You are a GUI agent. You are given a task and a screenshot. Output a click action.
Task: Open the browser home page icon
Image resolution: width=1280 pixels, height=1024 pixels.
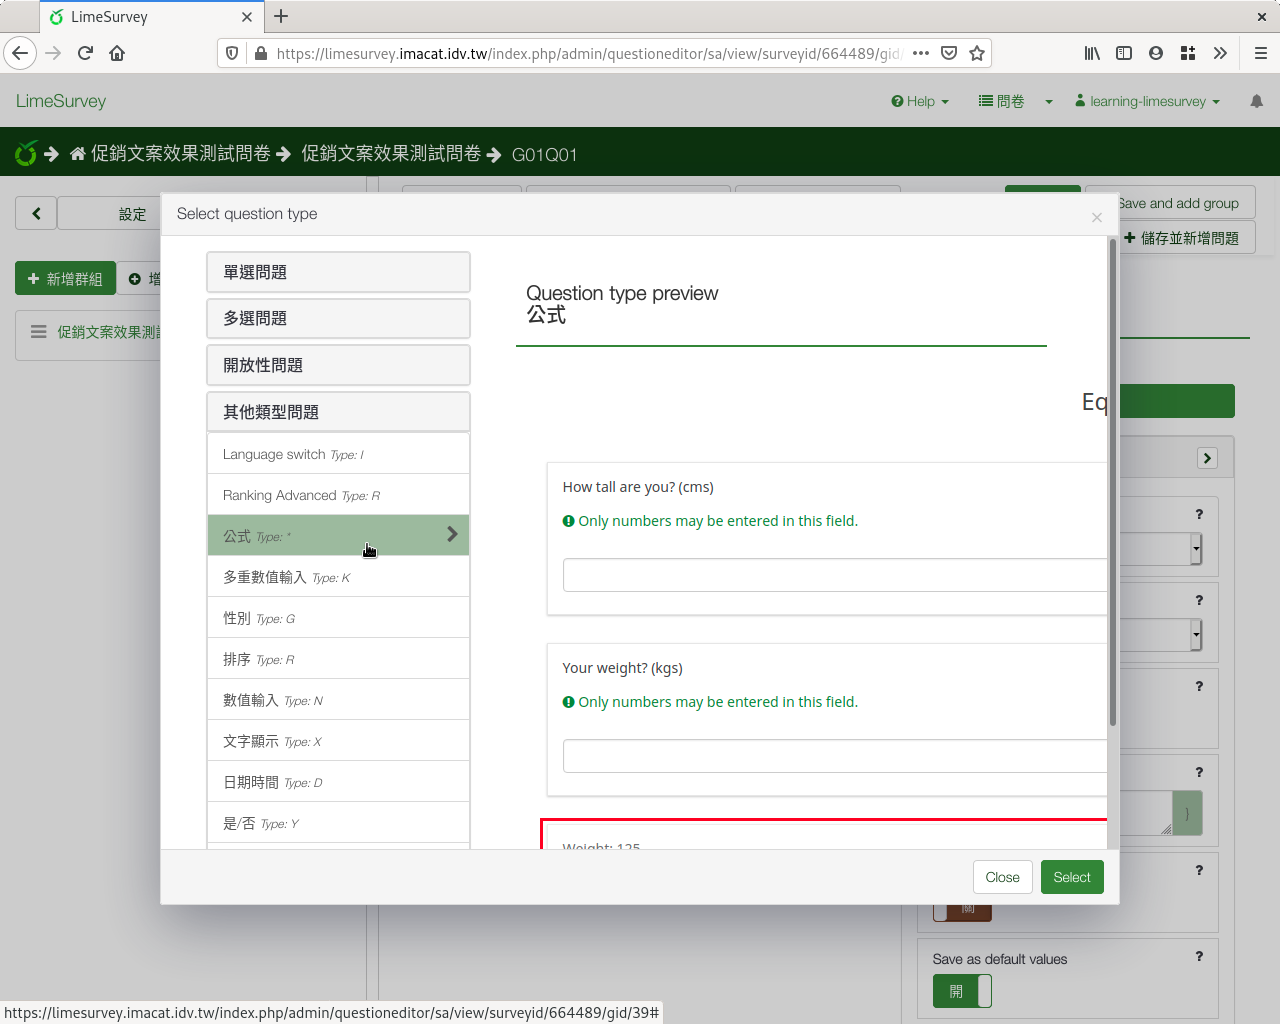pos(117,53)
